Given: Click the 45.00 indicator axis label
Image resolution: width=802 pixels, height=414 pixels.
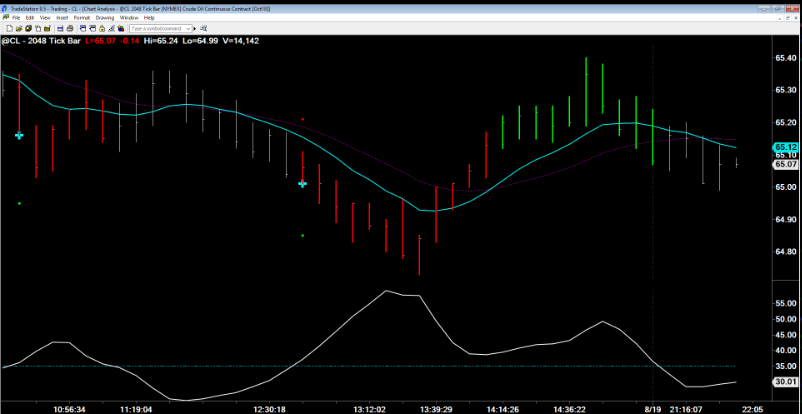Looking at the screenshot, I should (786, 335).
